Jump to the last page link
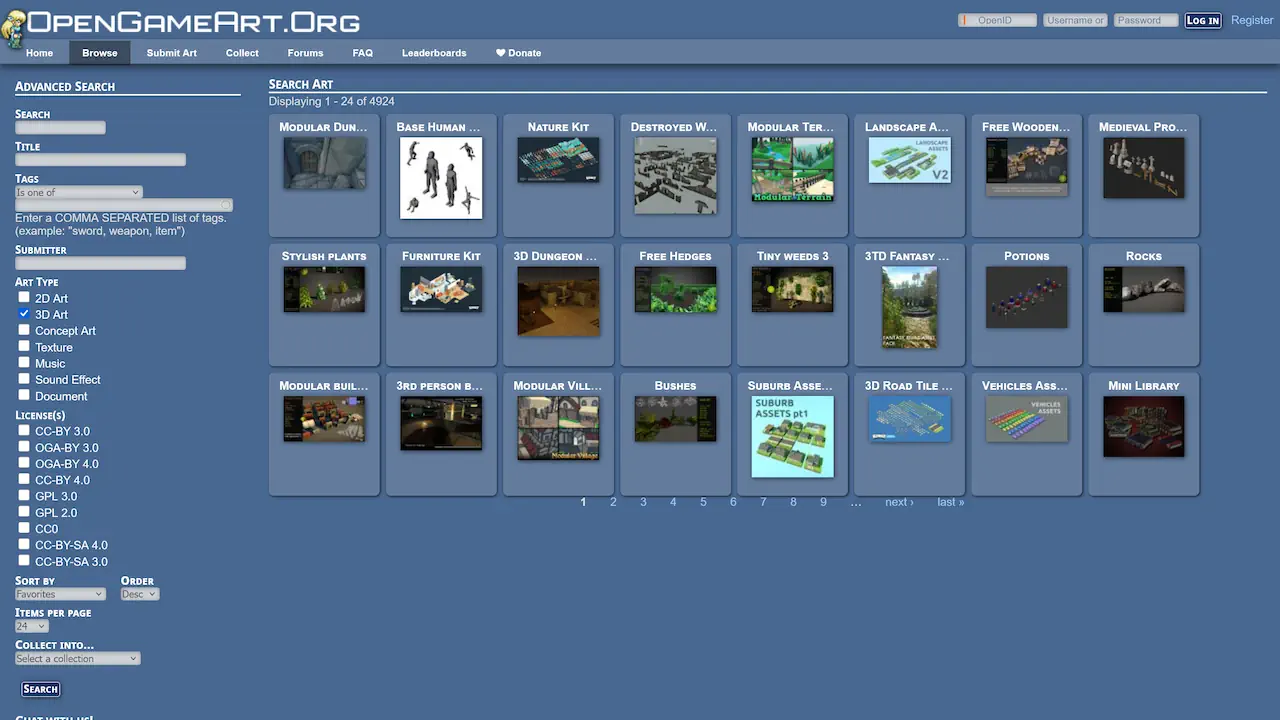The height and width of the screenshot is (720, 1280). coord(951,502)
